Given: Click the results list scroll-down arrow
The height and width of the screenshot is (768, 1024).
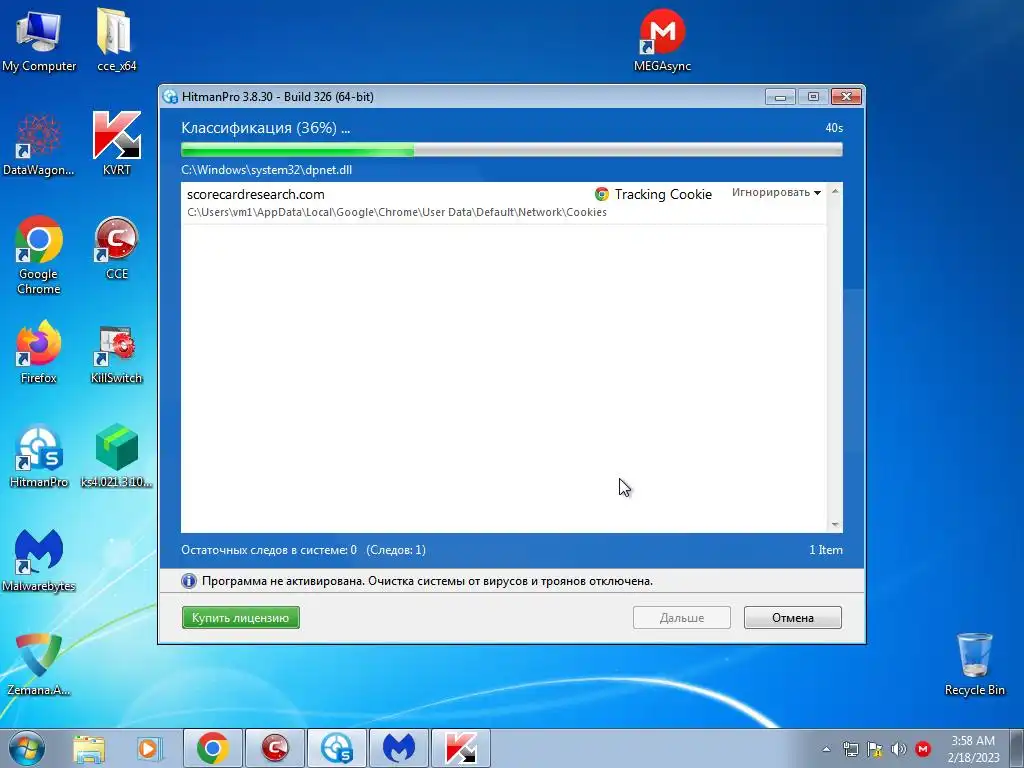Looking at the screenshot, I should pyautogui.click(x=835, y=524).
